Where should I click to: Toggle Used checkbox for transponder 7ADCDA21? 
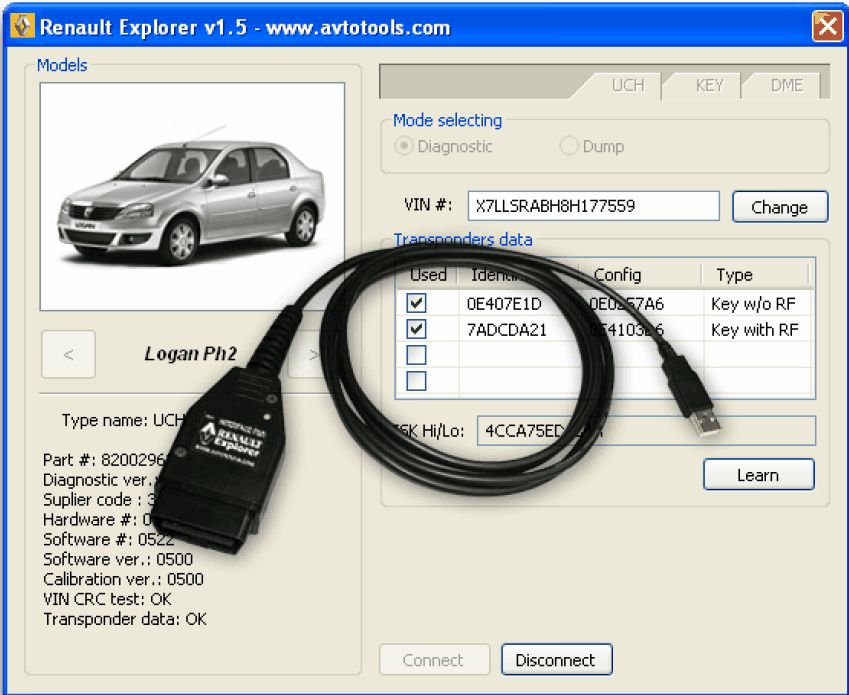point(416,329)
